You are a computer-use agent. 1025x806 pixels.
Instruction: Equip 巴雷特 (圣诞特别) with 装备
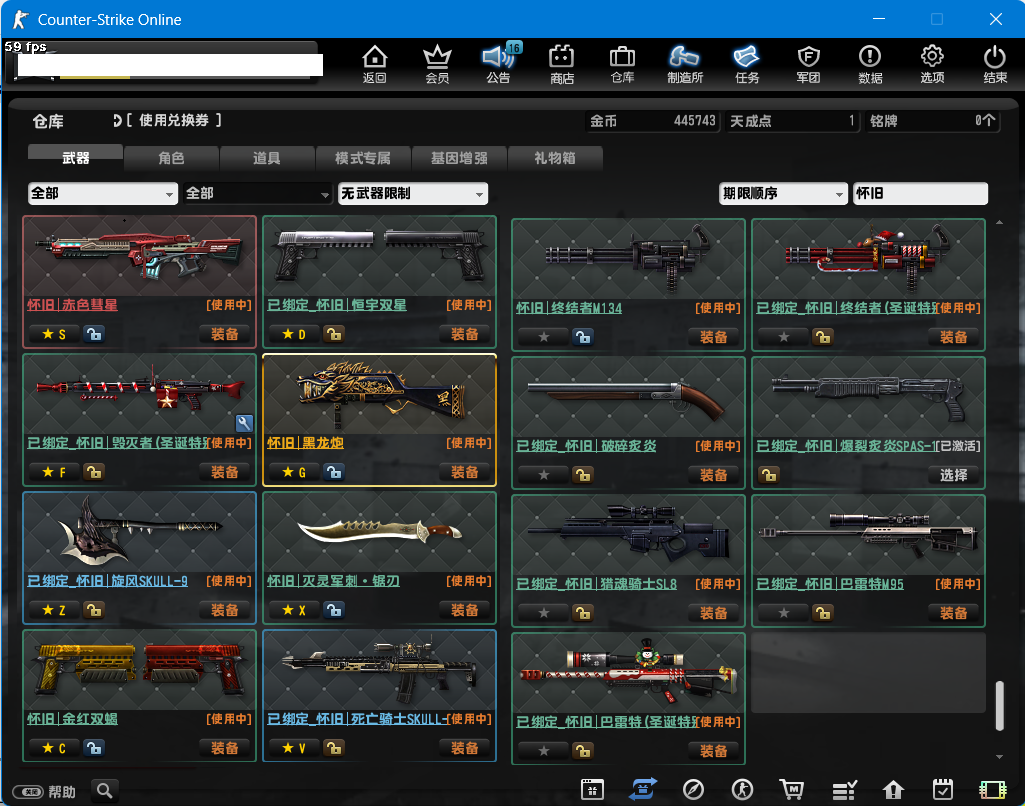pos(713,751)
